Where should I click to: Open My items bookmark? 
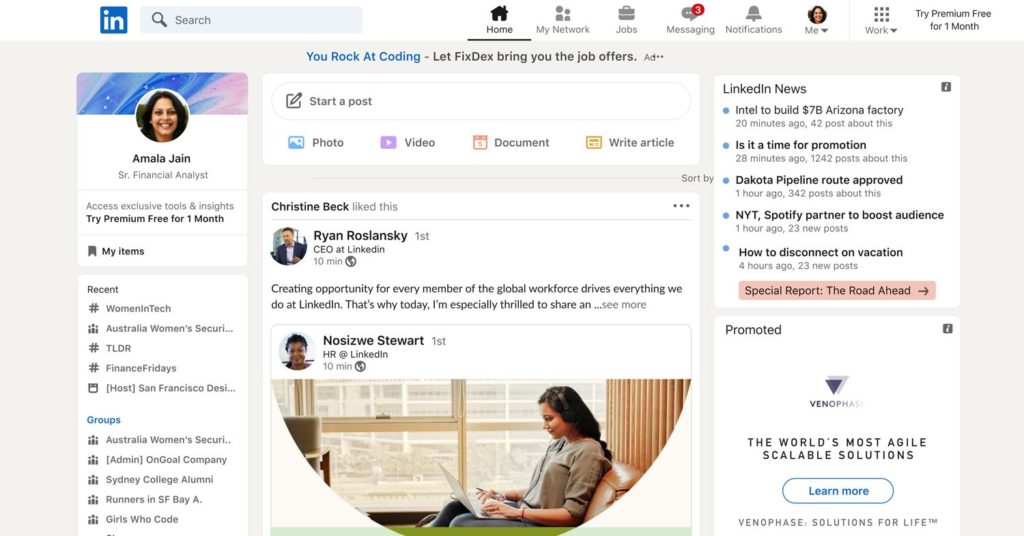pos(116,251)
